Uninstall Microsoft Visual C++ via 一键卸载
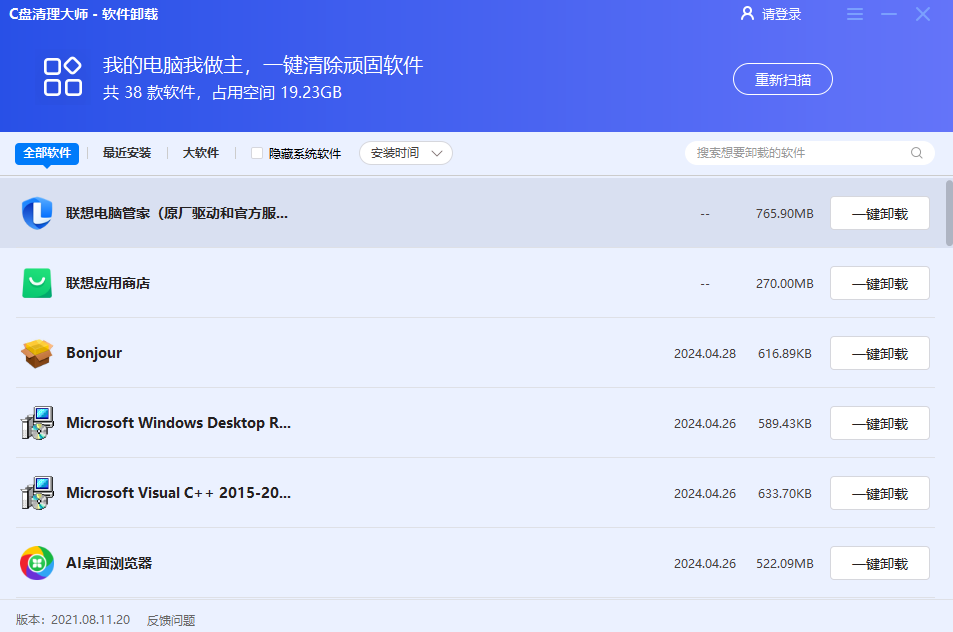The image size is (953, 632). (879, 493)
